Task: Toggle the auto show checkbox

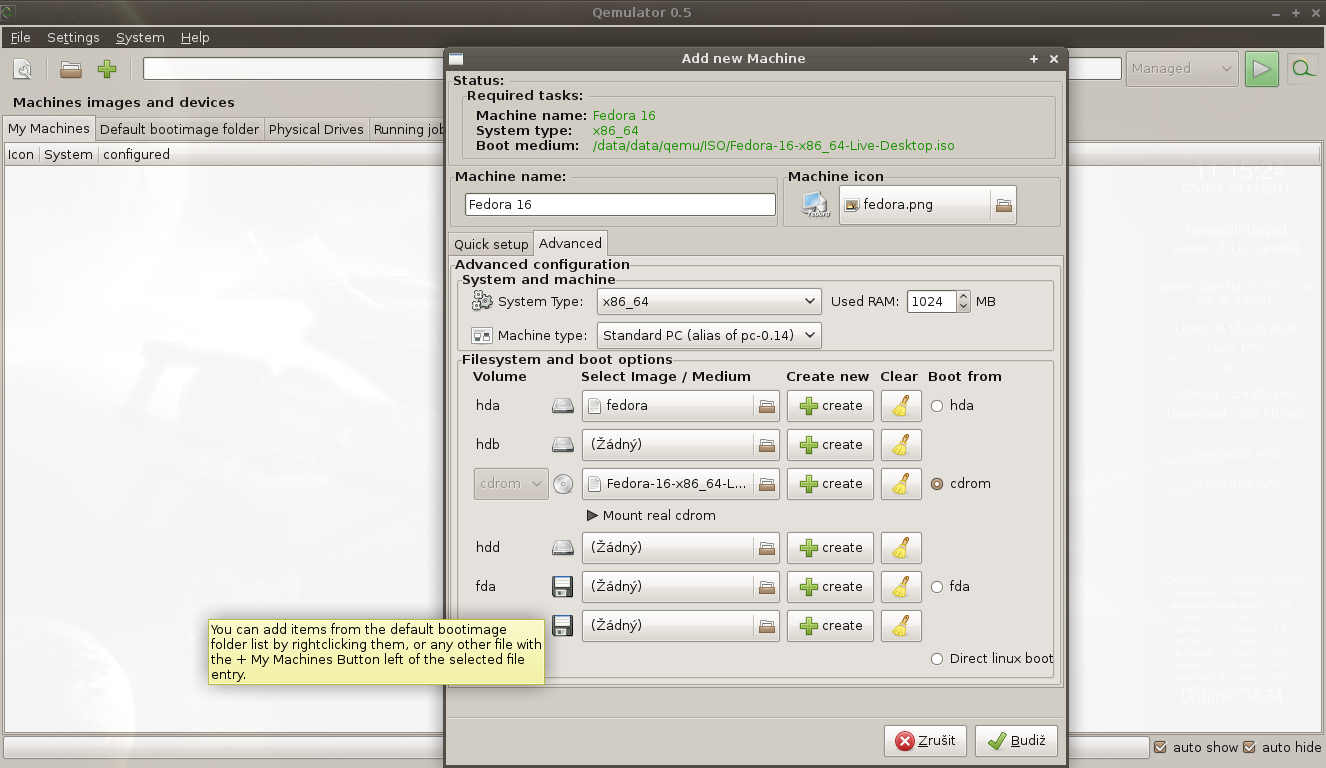Action: [1160, 747]
